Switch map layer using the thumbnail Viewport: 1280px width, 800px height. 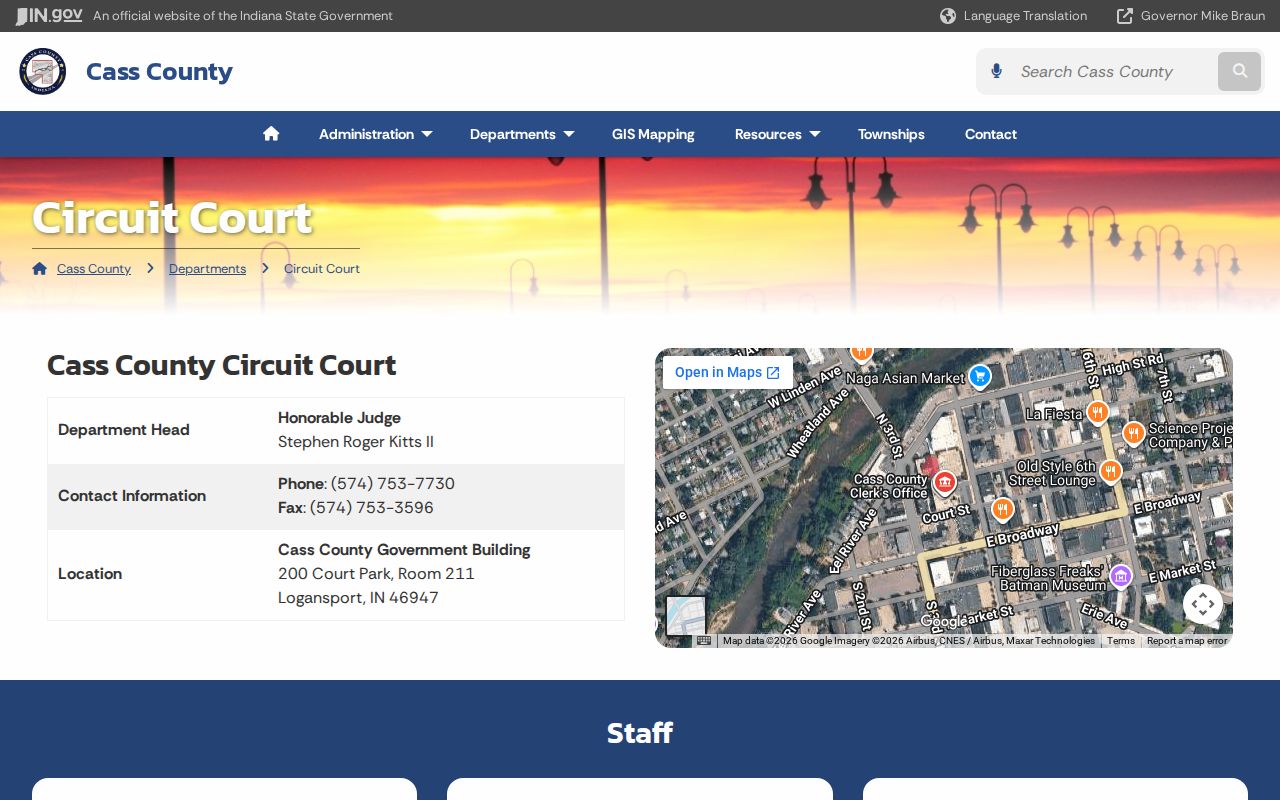click(686, 616)
